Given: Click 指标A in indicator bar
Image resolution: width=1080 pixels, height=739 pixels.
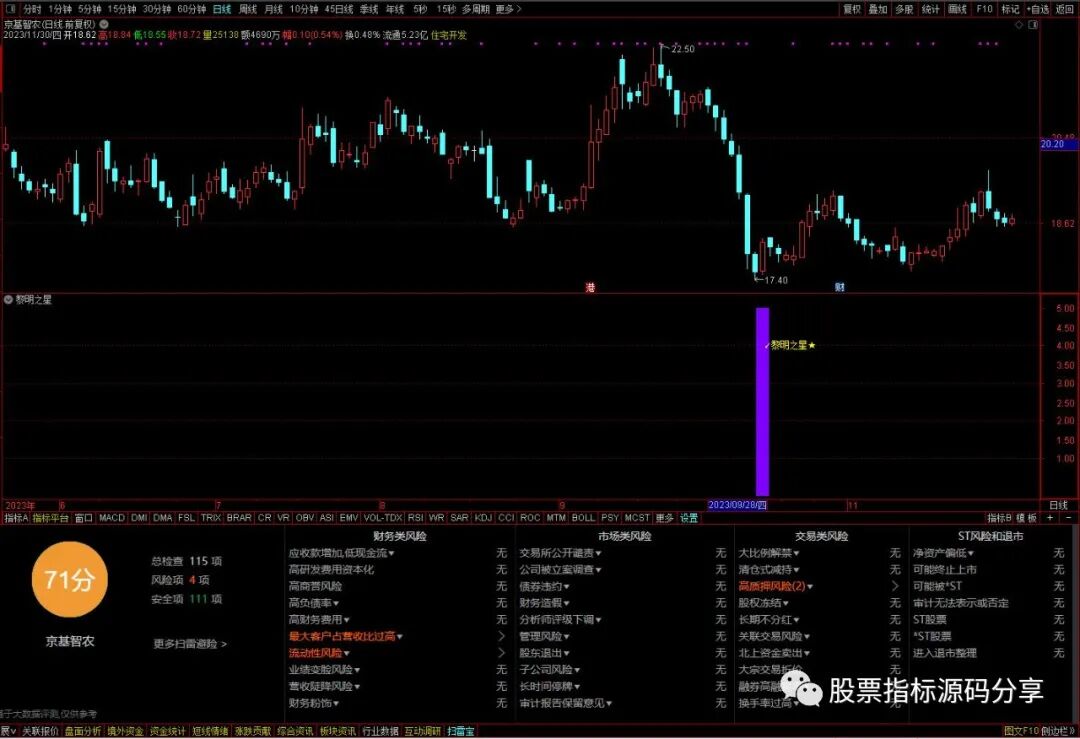Looking at the screenshot, I should click(x=16, y=518).
